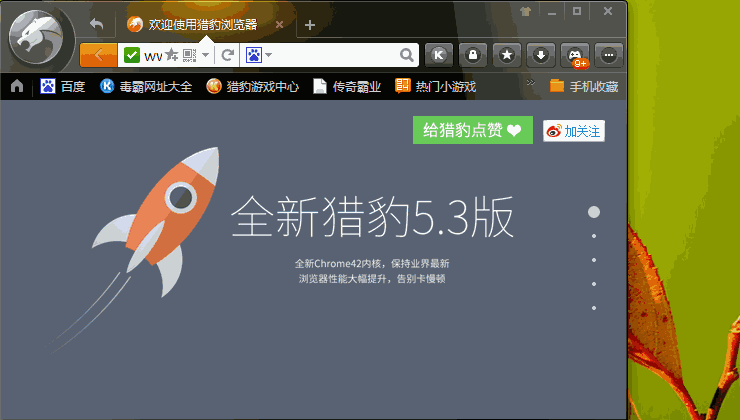Image resolution: width=740 pixels, height=420 pixels.
Task: Open a new tab with plus button
Action: tap(310, 25)
